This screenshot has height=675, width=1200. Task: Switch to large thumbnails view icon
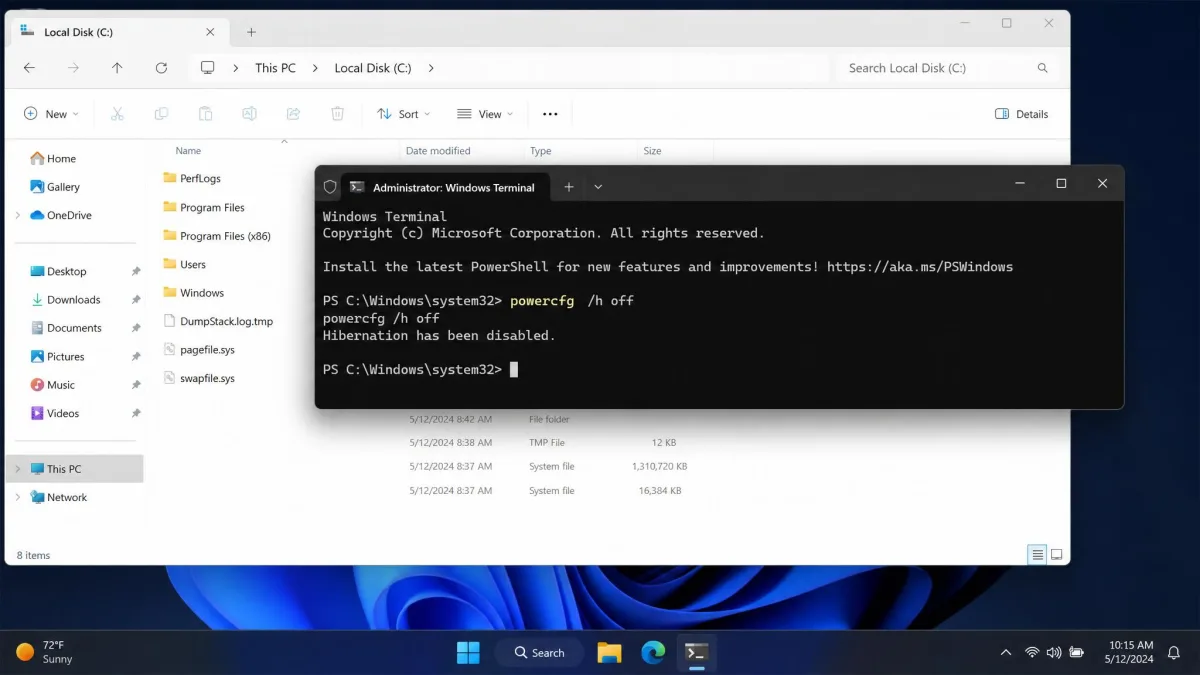pyautogui.click(x=1056, y=555)
